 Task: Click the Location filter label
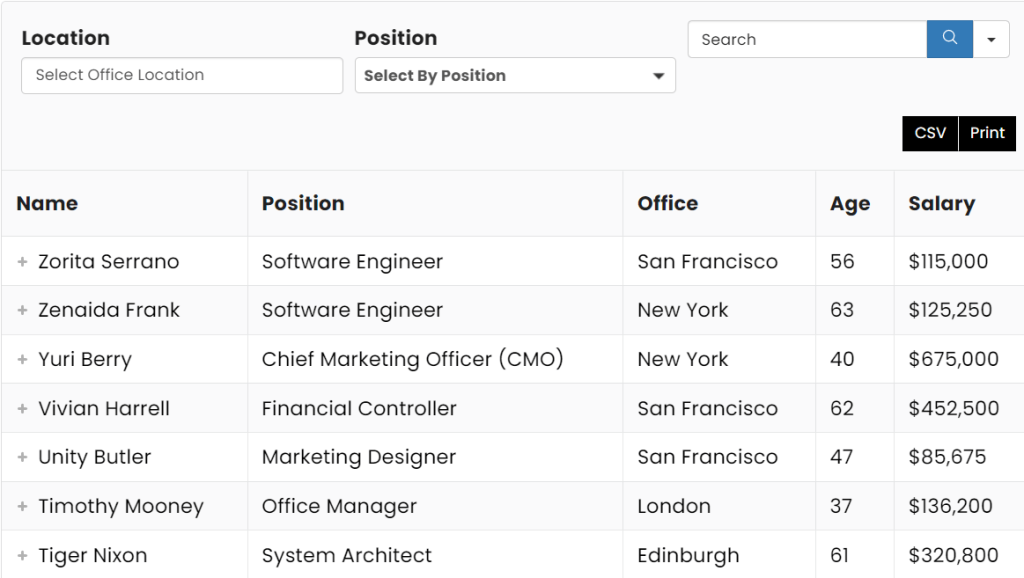click(x=65, y=38)
